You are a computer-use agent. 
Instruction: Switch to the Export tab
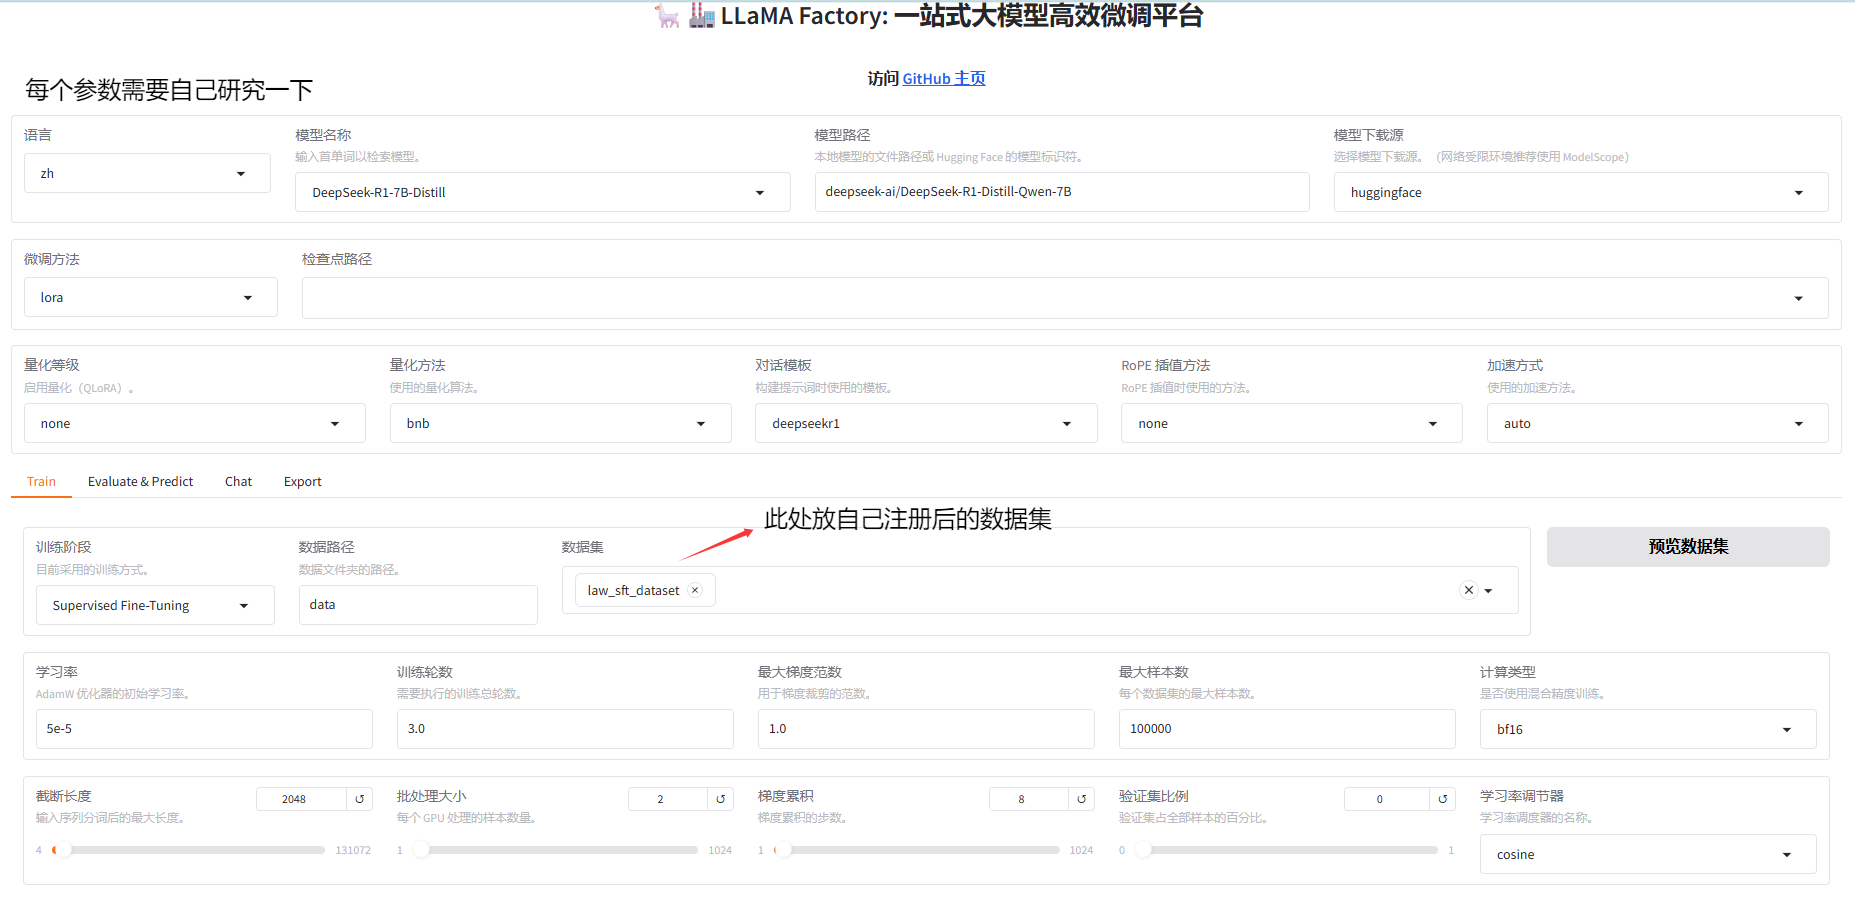pyautogui.click(x=303, y=482)
